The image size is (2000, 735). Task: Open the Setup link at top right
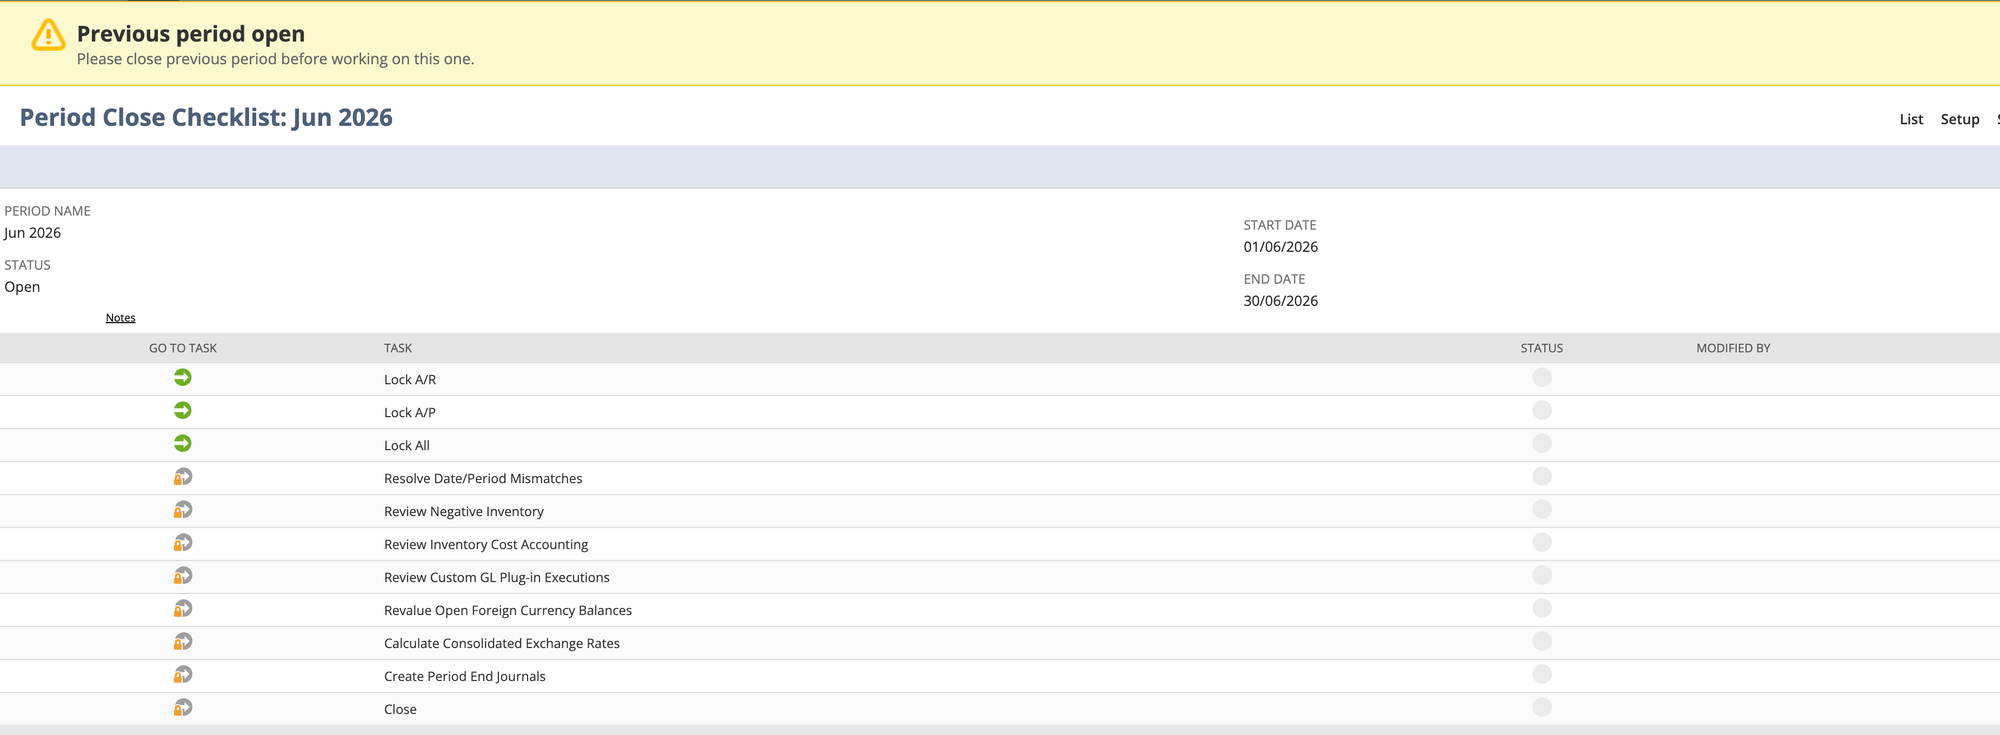1960,119
